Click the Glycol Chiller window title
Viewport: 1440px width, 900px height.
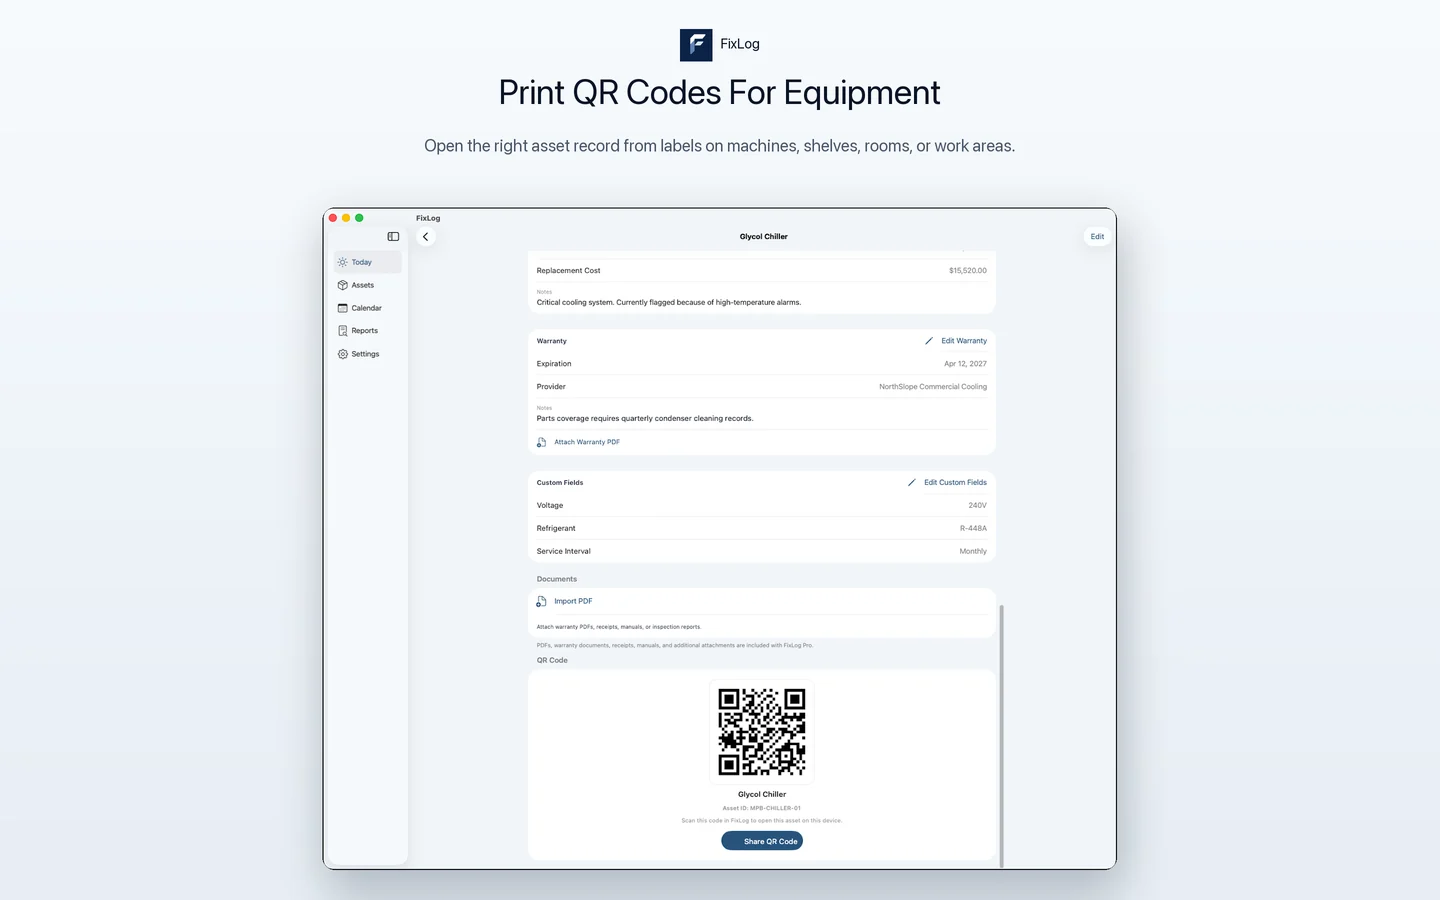click(764, 237)
